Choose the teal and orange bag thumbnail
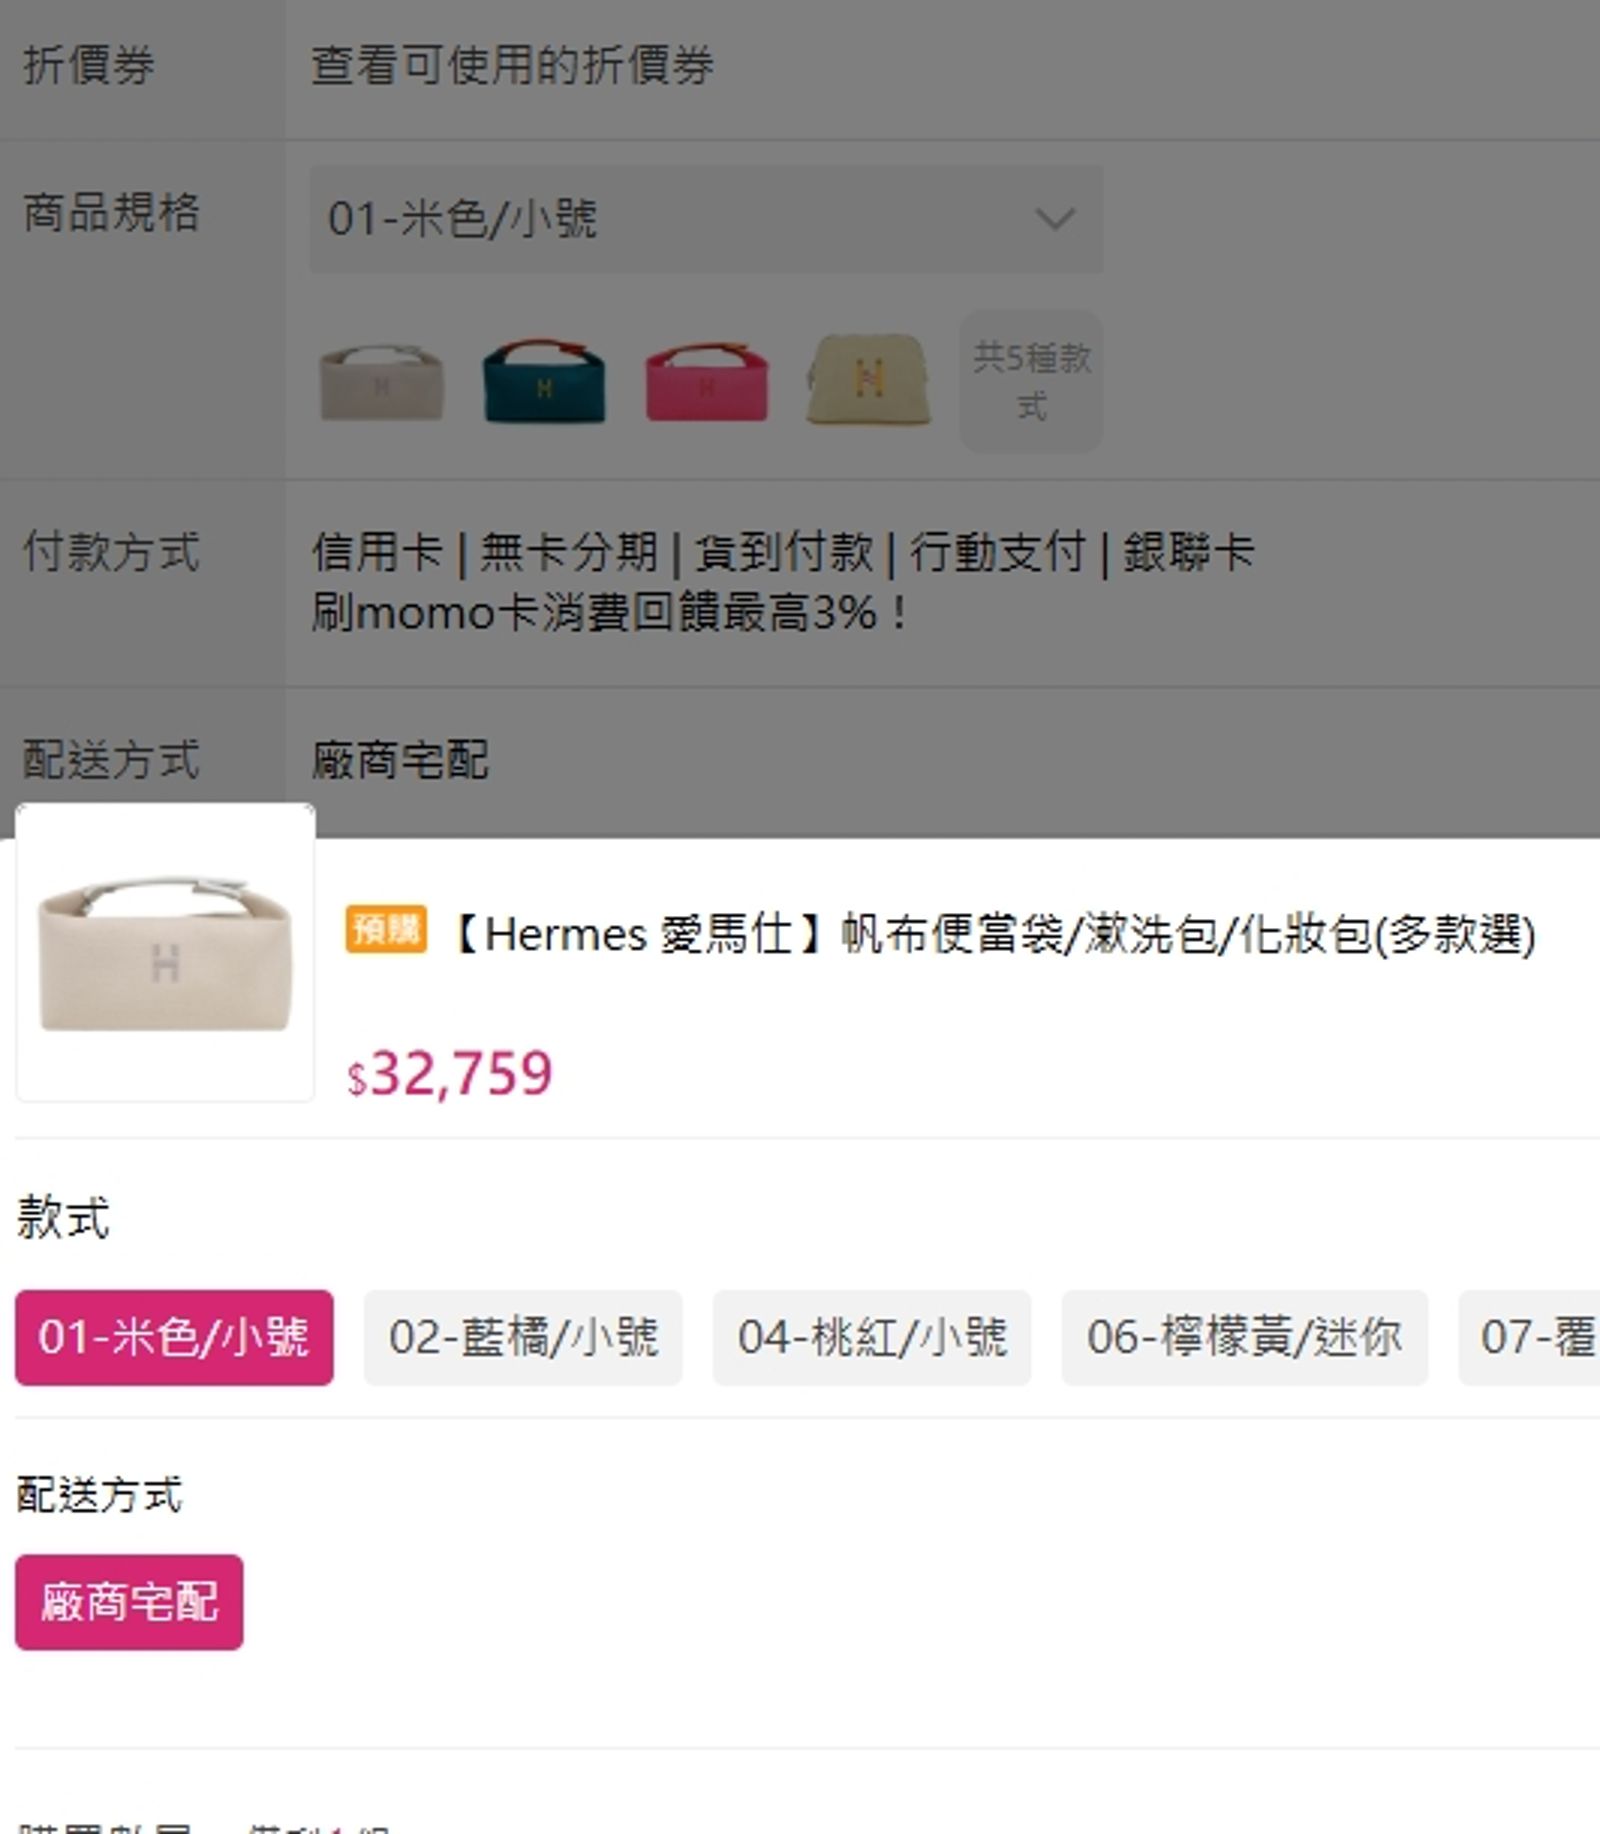1600x1834 pixels. [544, 382]
